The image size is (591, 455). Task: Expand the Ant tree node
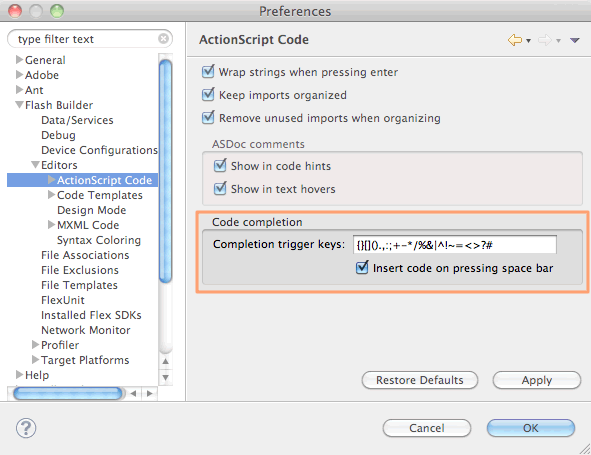(x=19, y=90)
